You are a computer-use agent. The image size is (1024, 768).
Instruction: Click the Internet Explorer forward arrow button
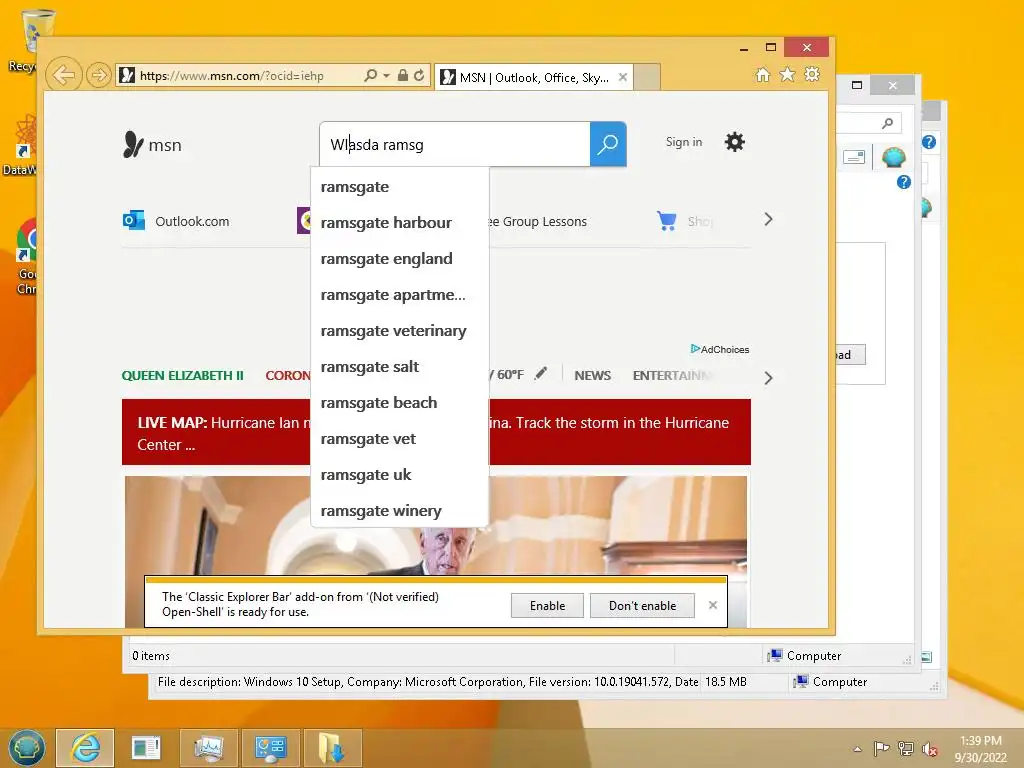point(98,75)
